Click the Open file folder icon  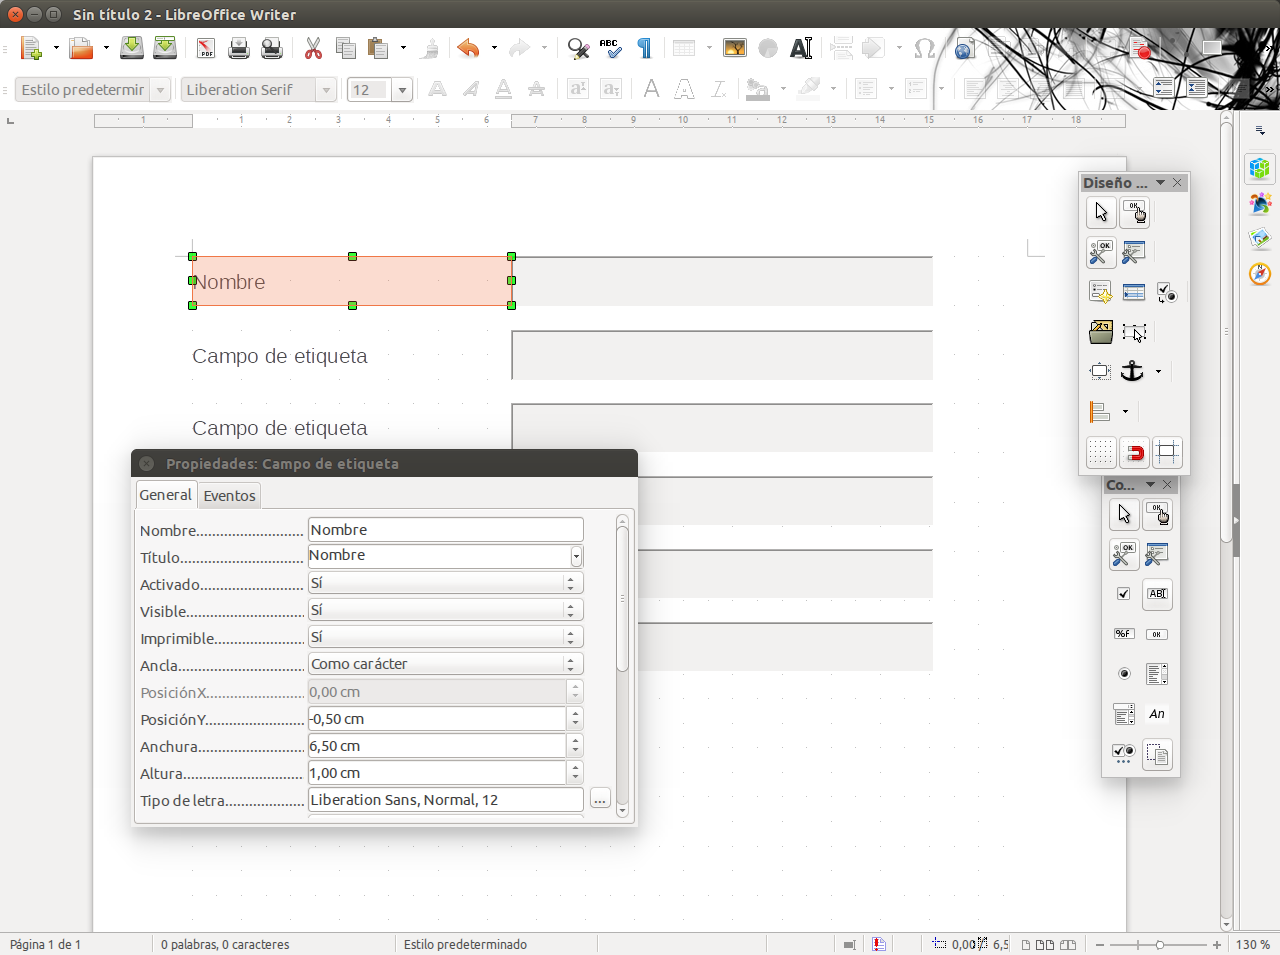pos(81,48)
